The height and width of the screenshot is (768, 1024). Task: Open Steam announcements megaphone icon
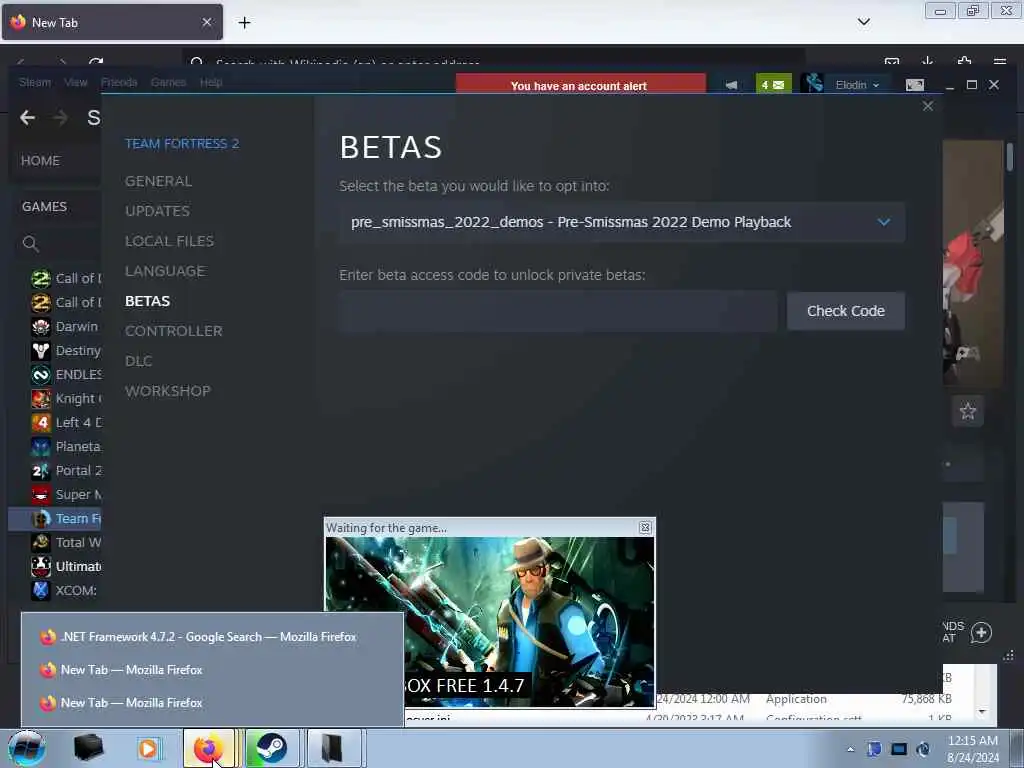[731, 85]
